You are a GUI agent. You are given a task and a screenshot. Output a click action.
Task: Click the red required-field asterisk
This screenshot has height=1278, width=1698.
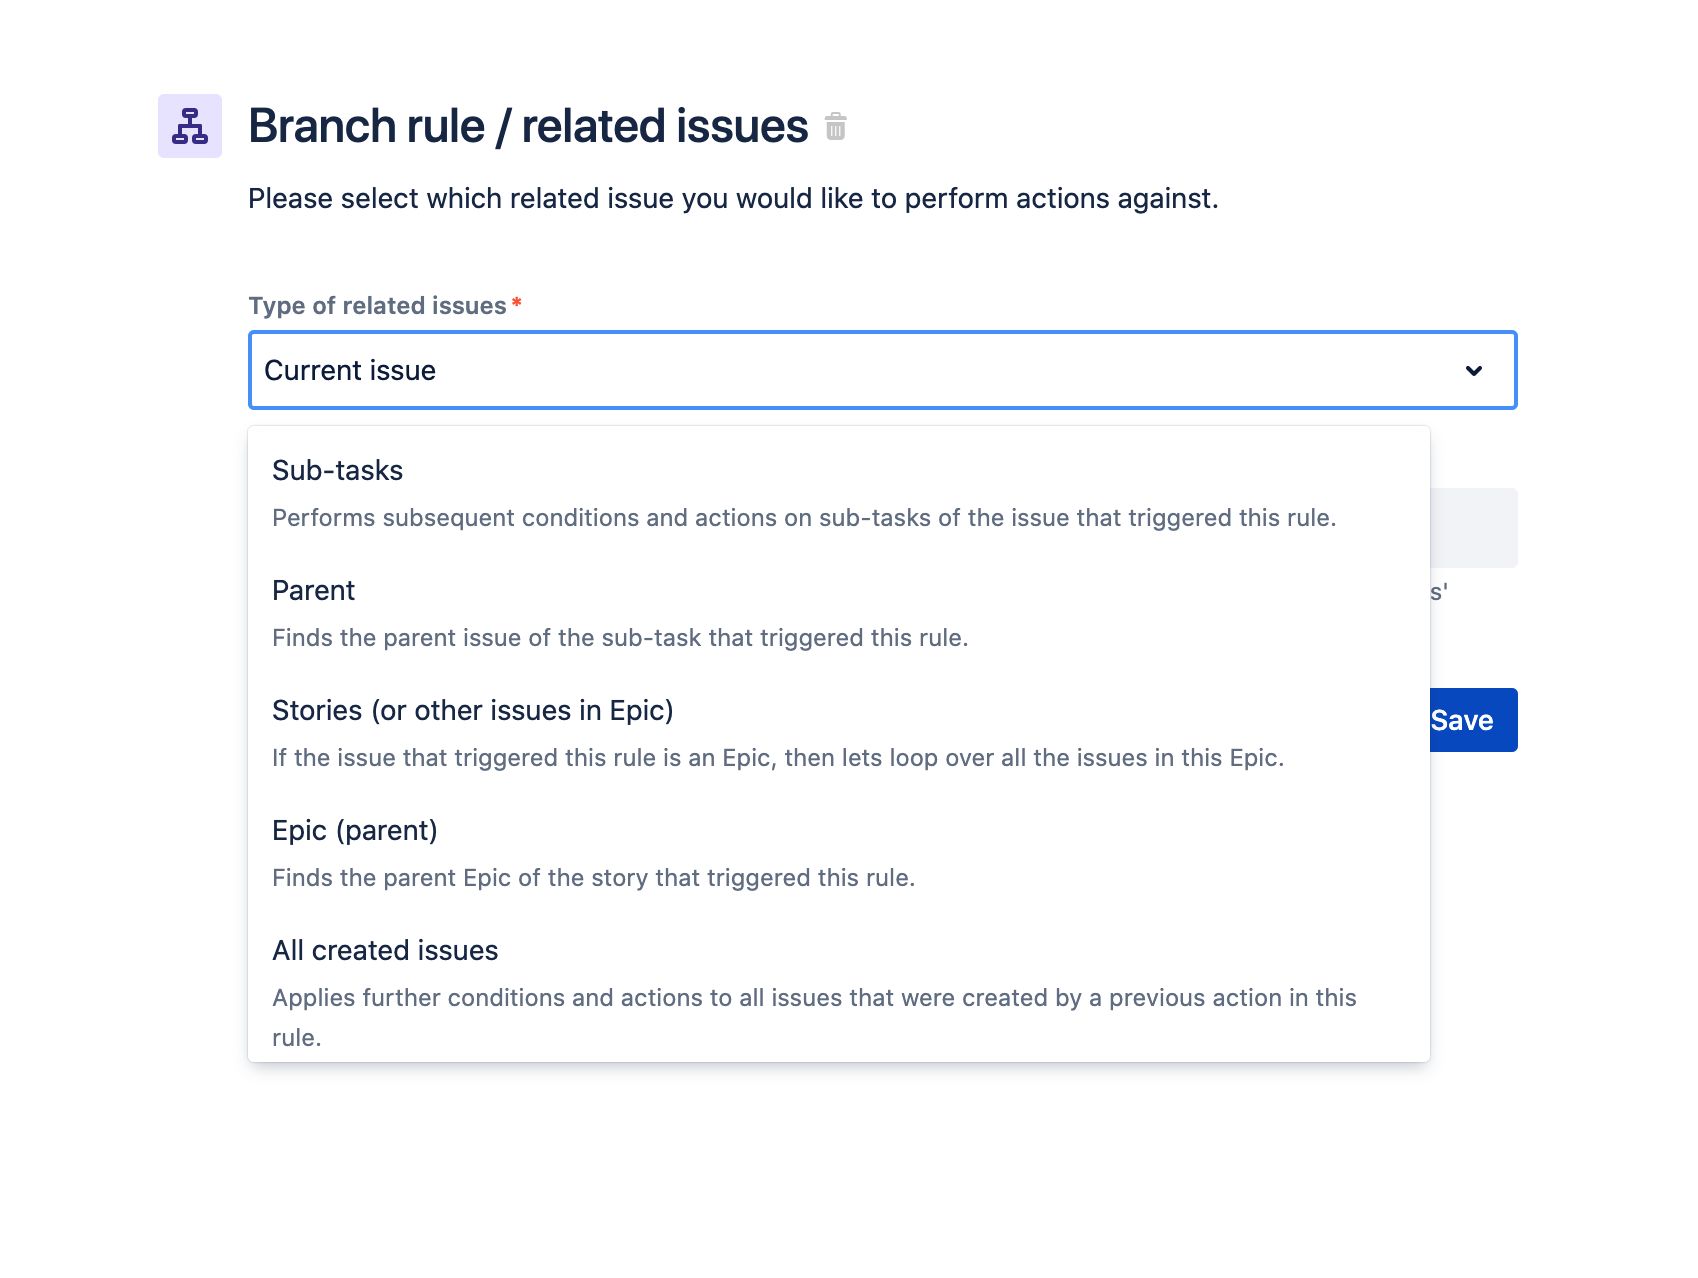[517, 302]
